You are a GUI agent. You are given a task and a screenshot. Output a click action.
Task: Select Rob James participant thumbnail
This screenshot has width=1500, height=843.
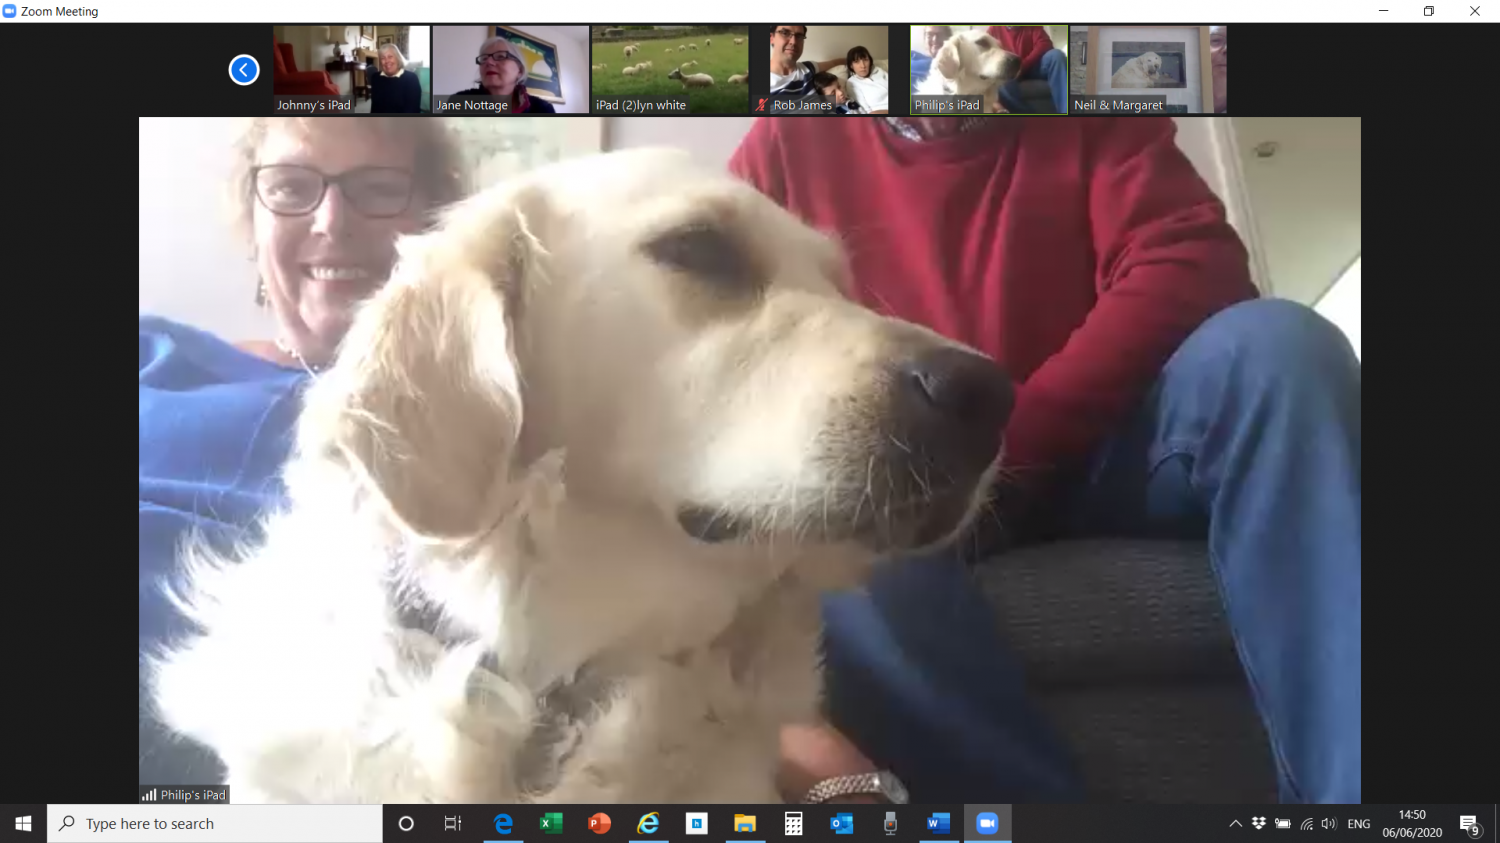pyautogui.click(x=829, y=69)
